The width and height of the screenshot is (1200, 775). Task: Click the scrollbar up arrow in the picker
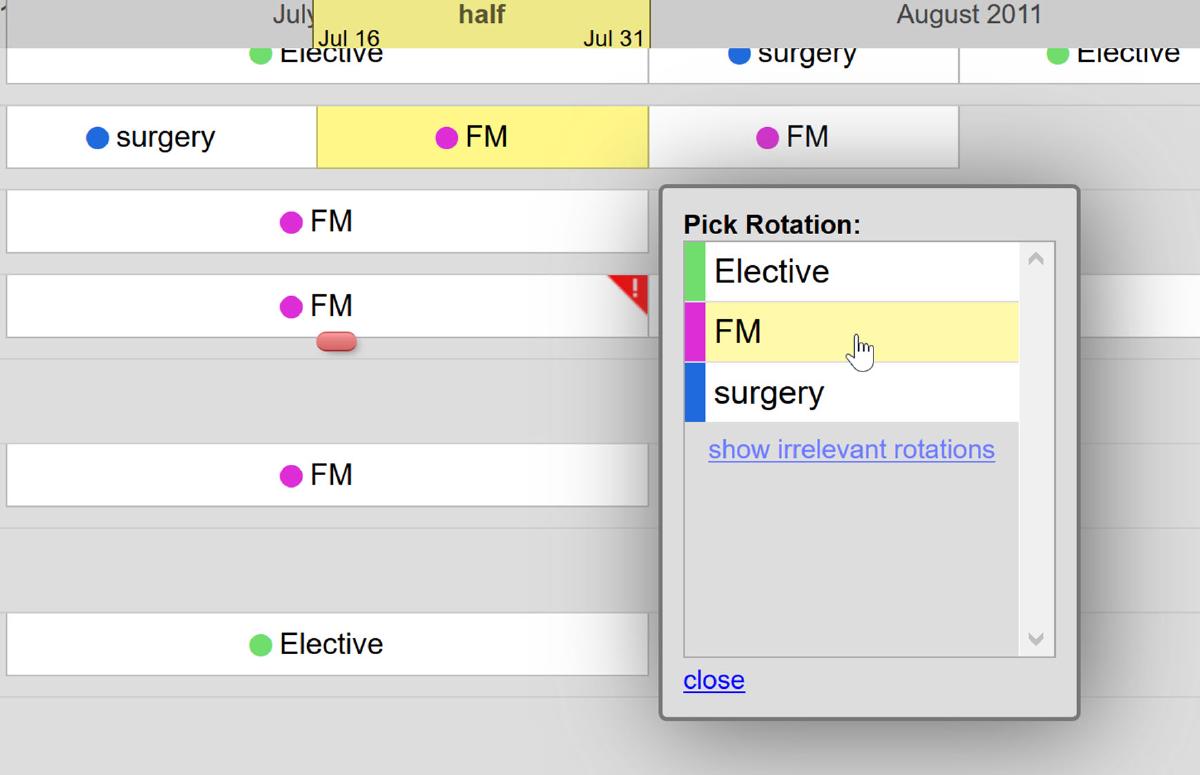point(1036,257)
